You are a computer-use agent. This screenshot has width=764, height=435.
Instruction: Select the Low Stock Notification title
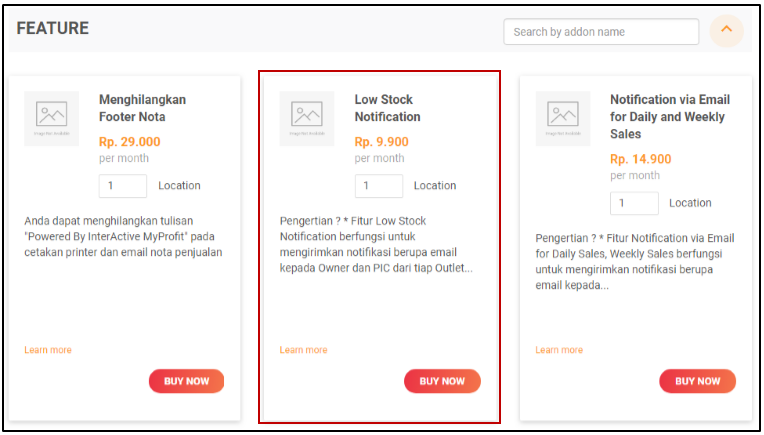(387, 108)
